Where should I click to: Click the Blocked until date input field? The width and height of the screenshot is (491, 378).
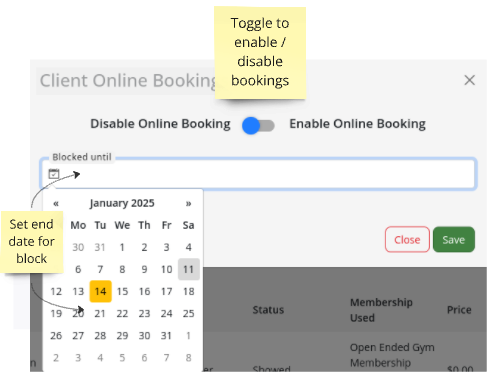pos(259,174)
